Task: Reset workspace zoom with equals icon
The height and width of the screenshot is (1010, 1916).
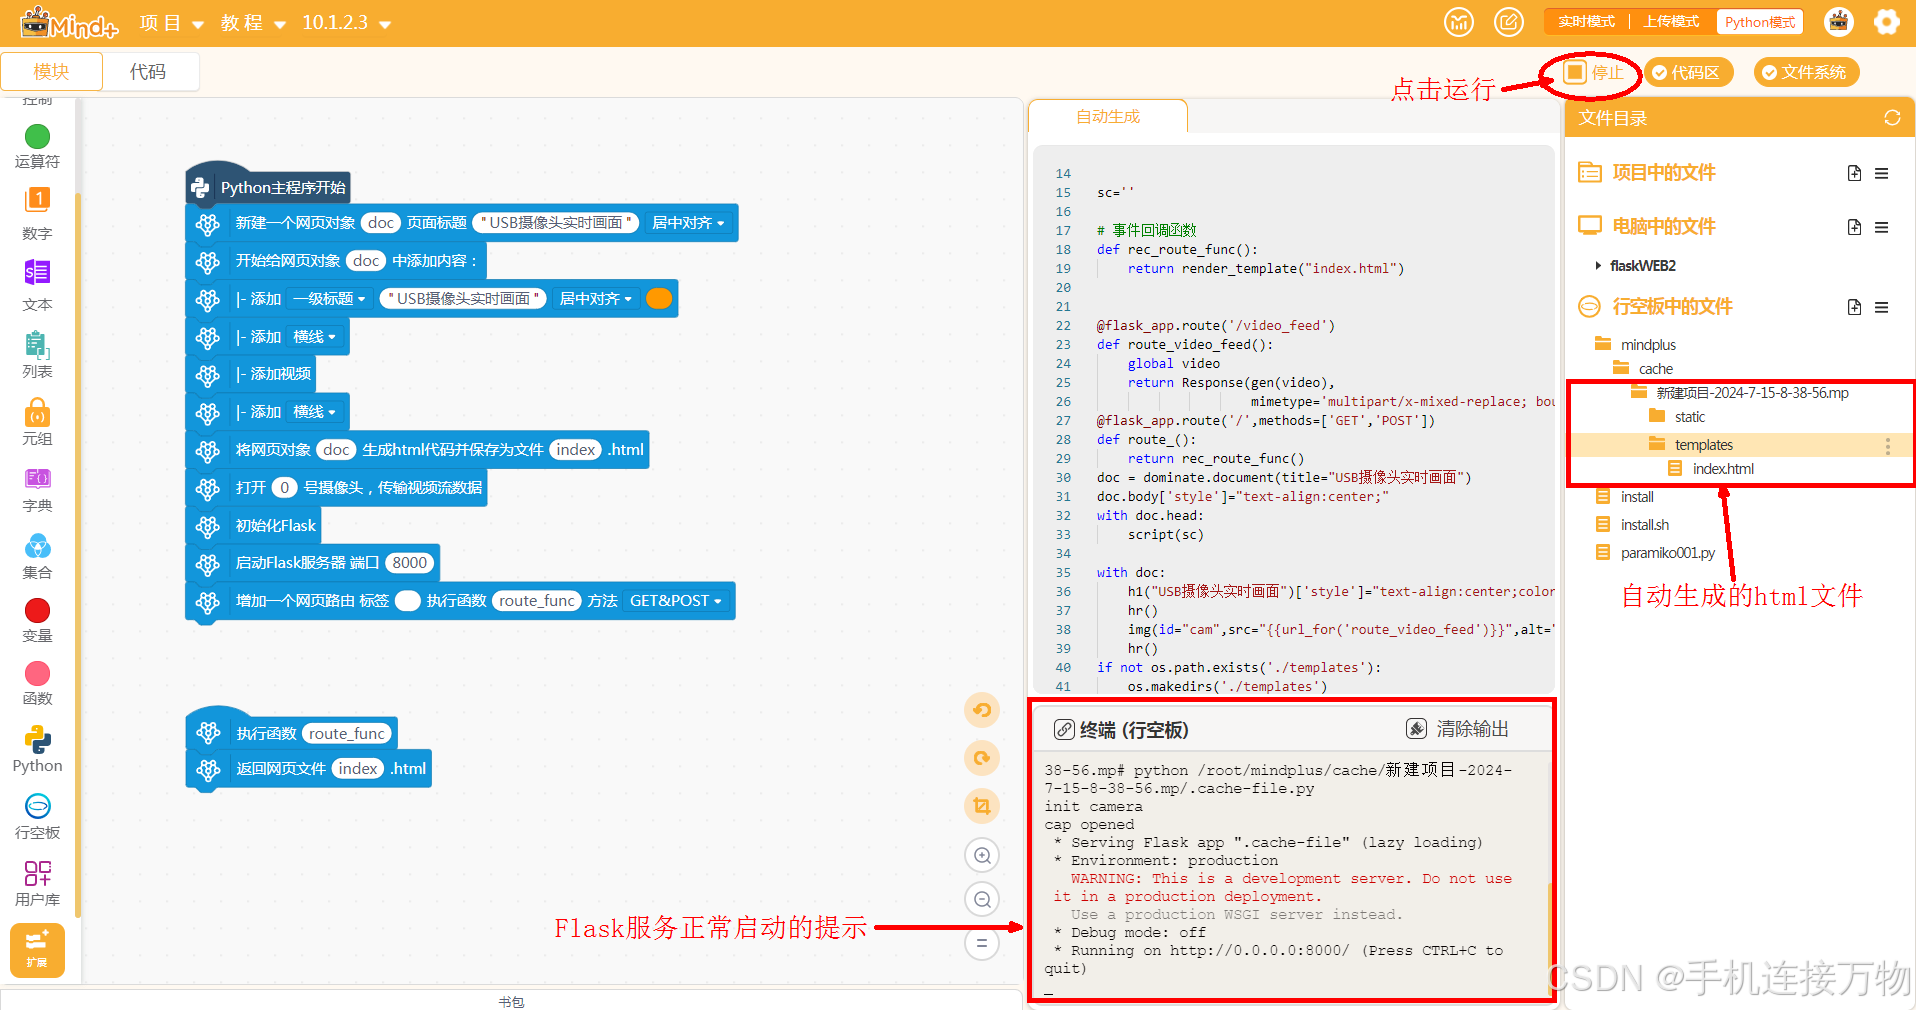Action: (982, 943)
